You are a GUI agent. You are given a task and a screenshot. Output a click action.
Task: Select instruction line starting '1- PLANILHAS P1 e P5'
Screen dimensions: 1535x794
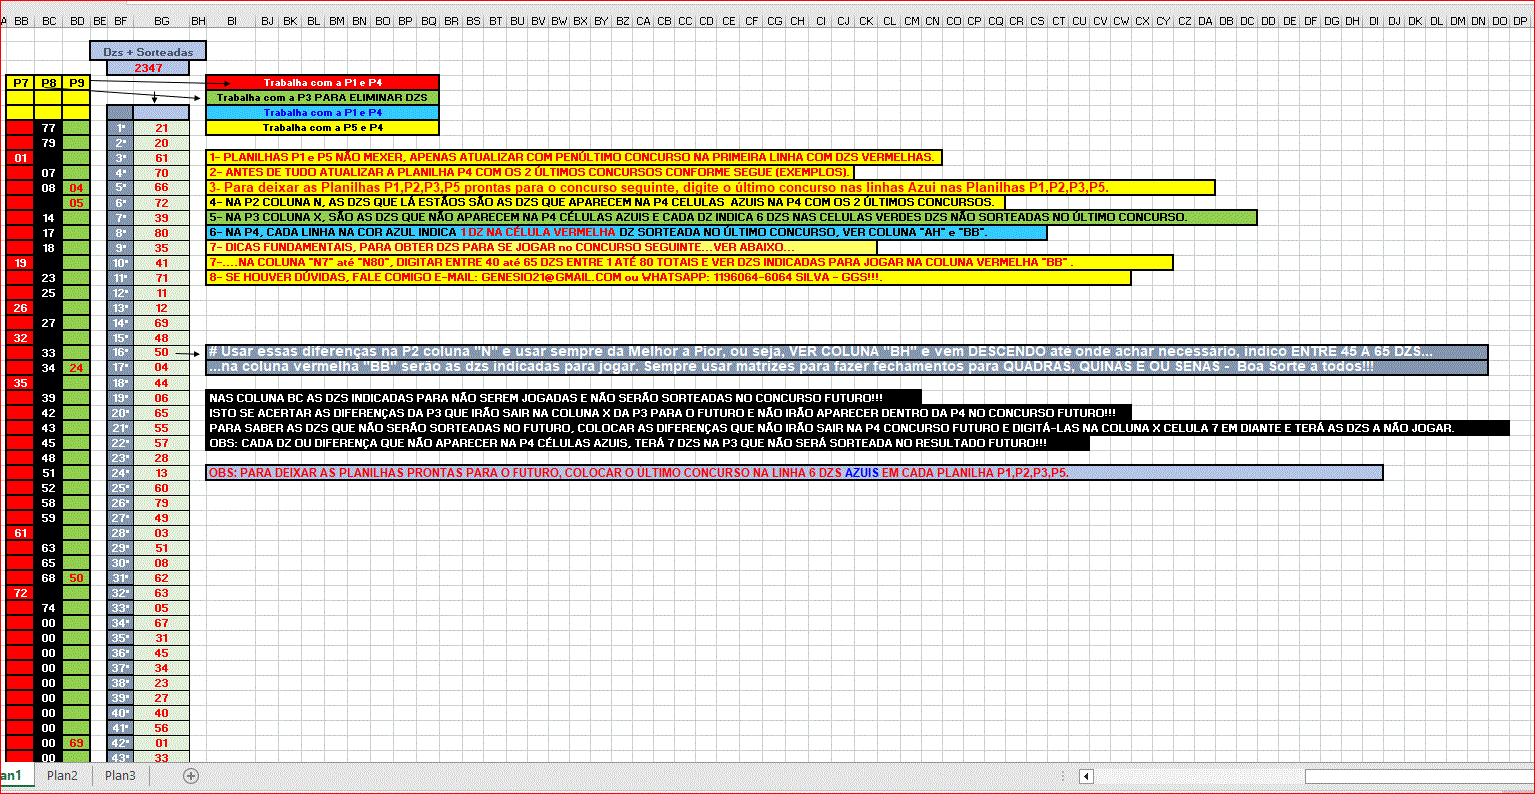(x=573, y=158)
